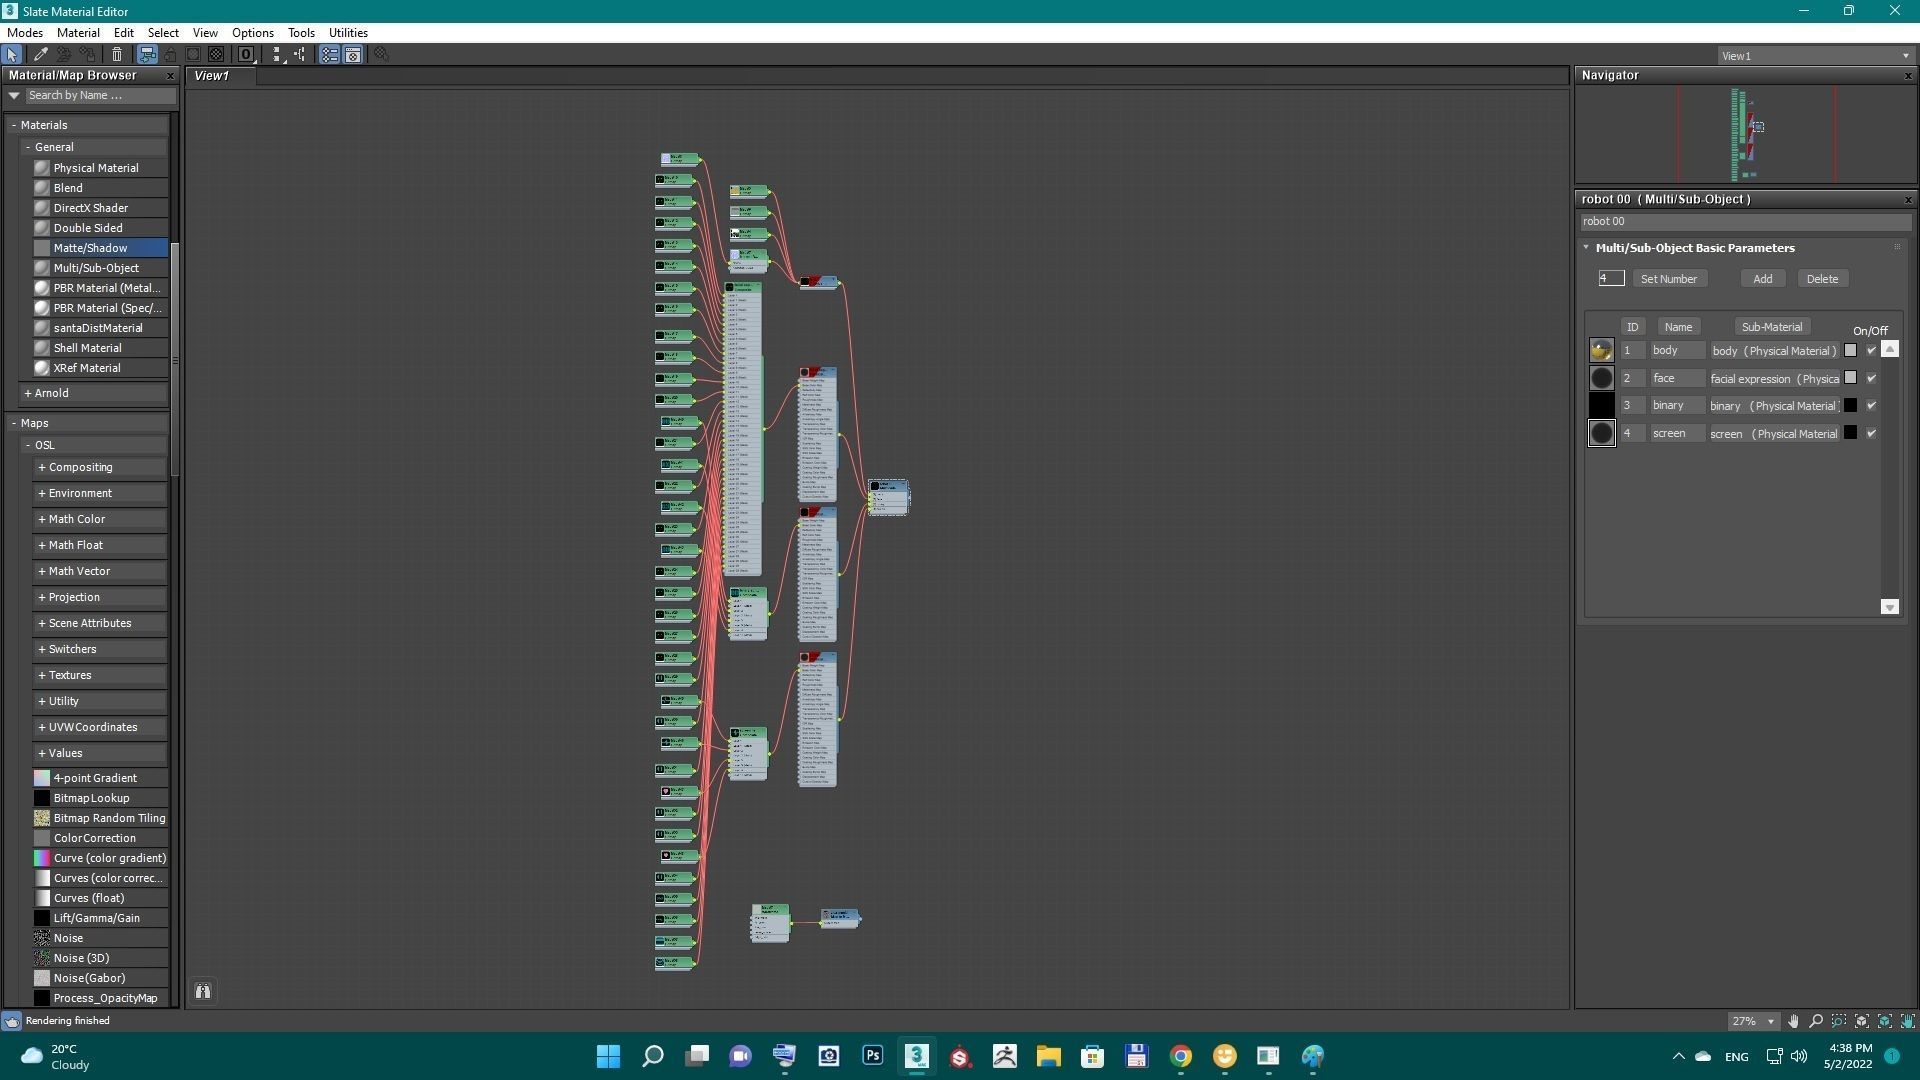Click the Add sub-material button
Viewport: 1920px width, 1080px height.
pos(1762,279)
